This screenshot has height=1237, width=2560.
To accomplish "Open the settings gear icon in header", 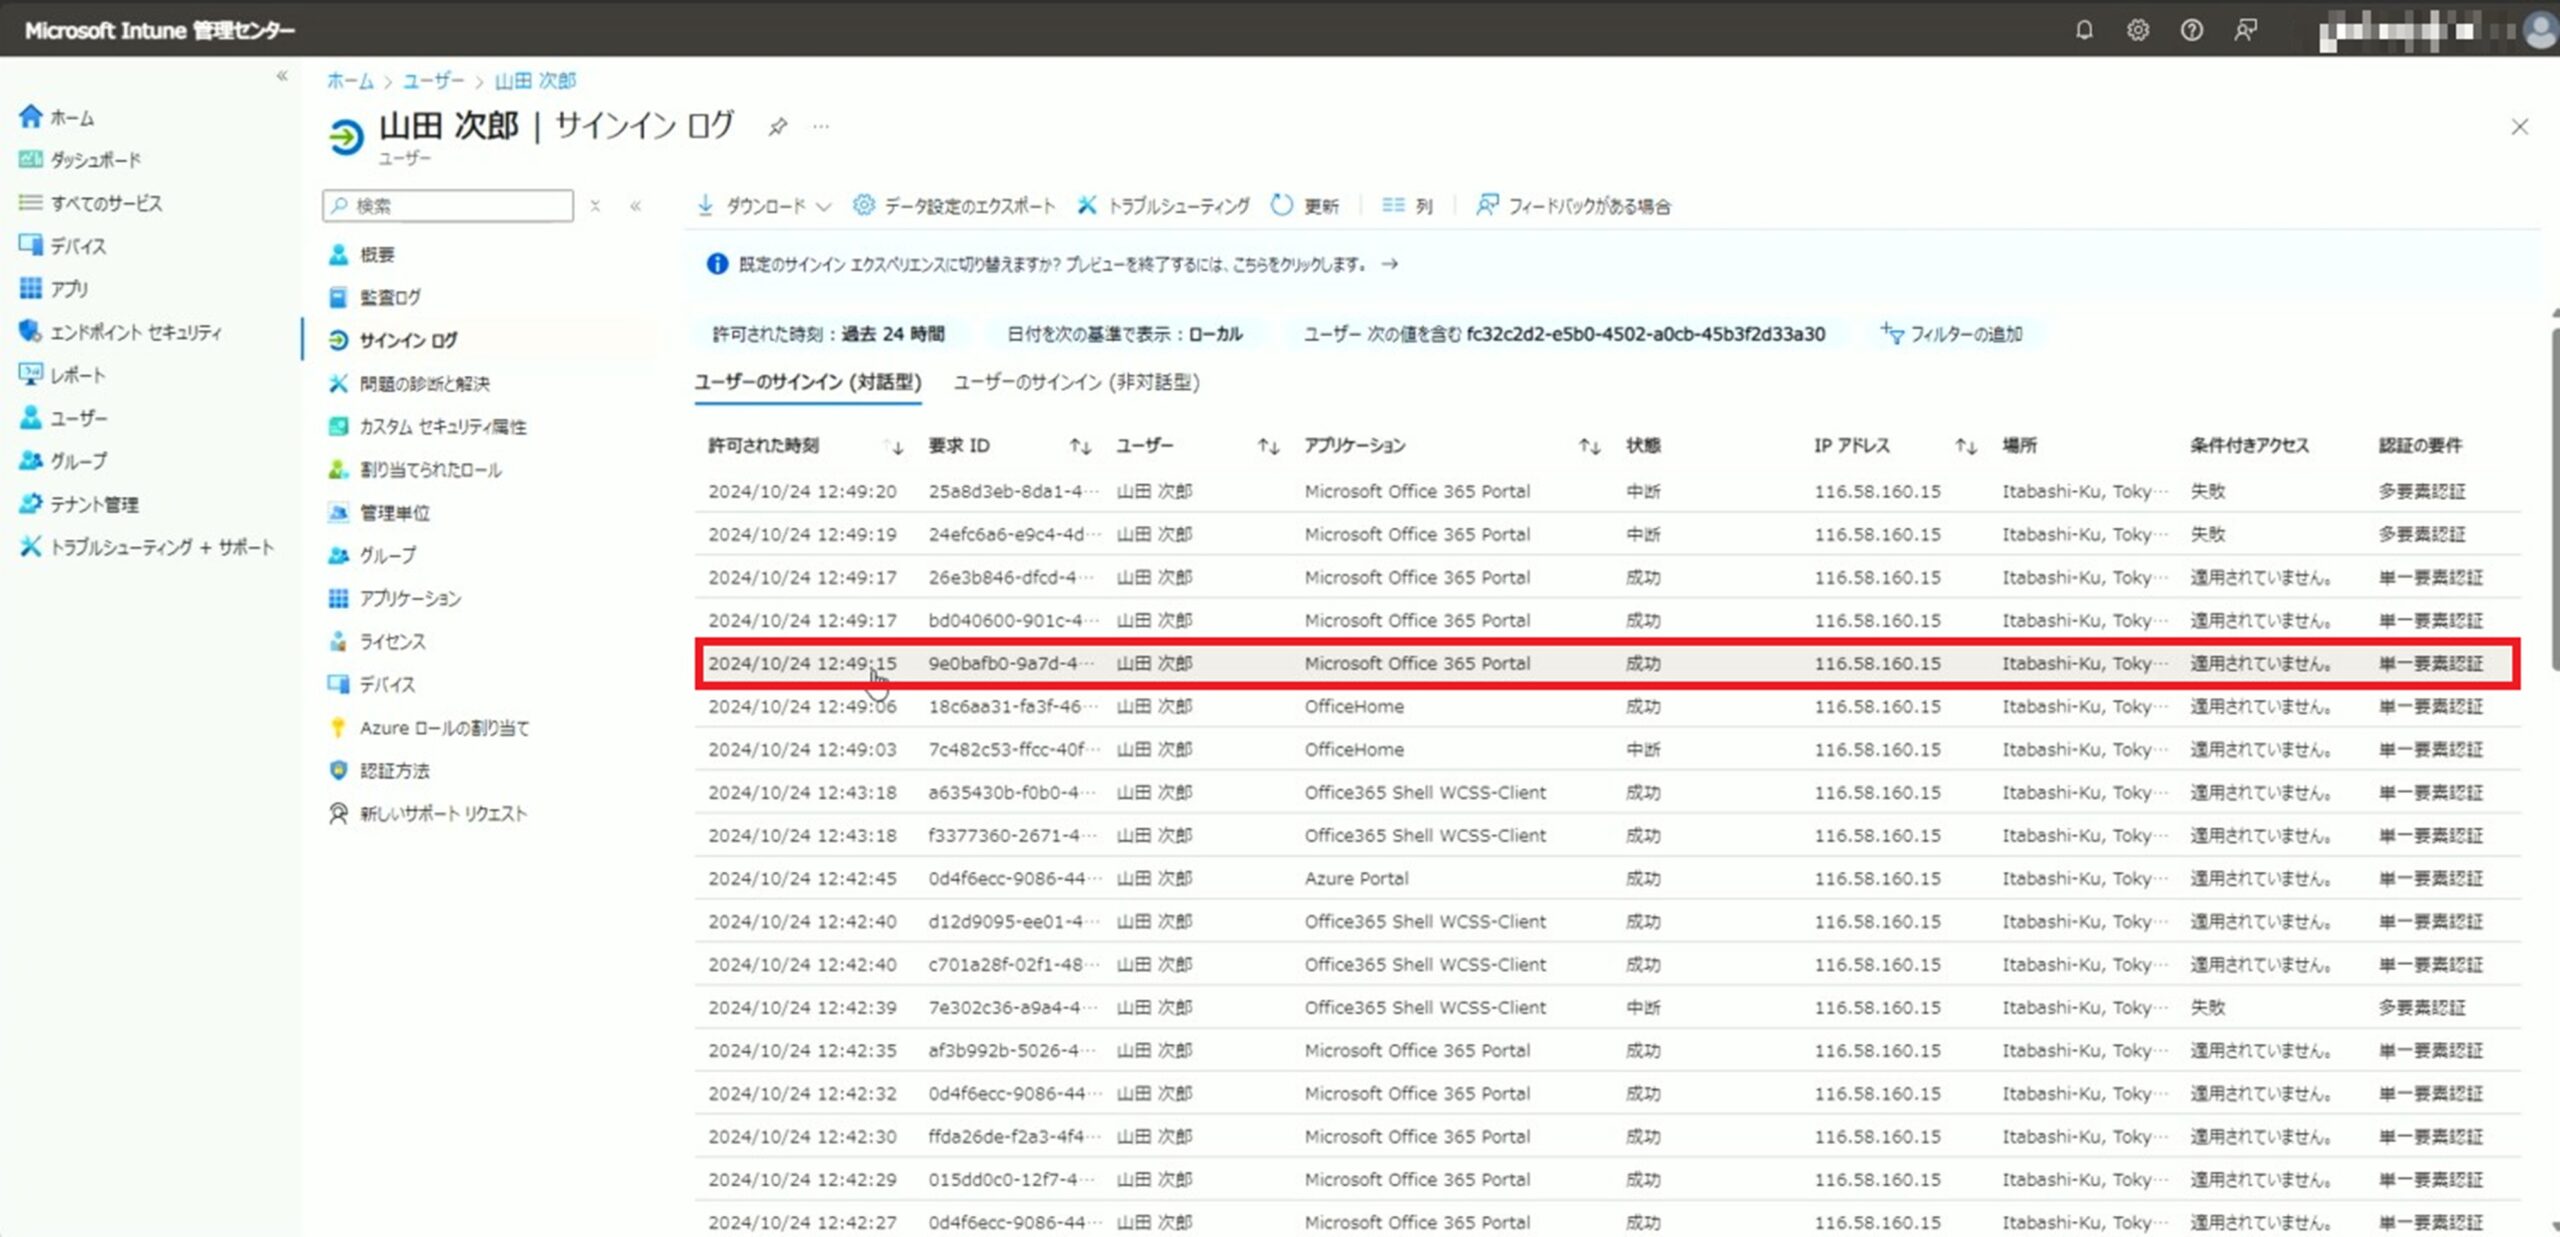I will click(2137, 30).
